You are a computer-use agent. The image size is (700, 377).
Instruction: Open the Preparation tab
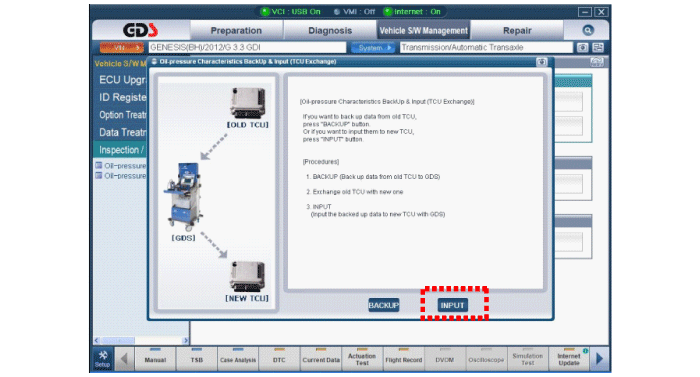coord(236,30)
